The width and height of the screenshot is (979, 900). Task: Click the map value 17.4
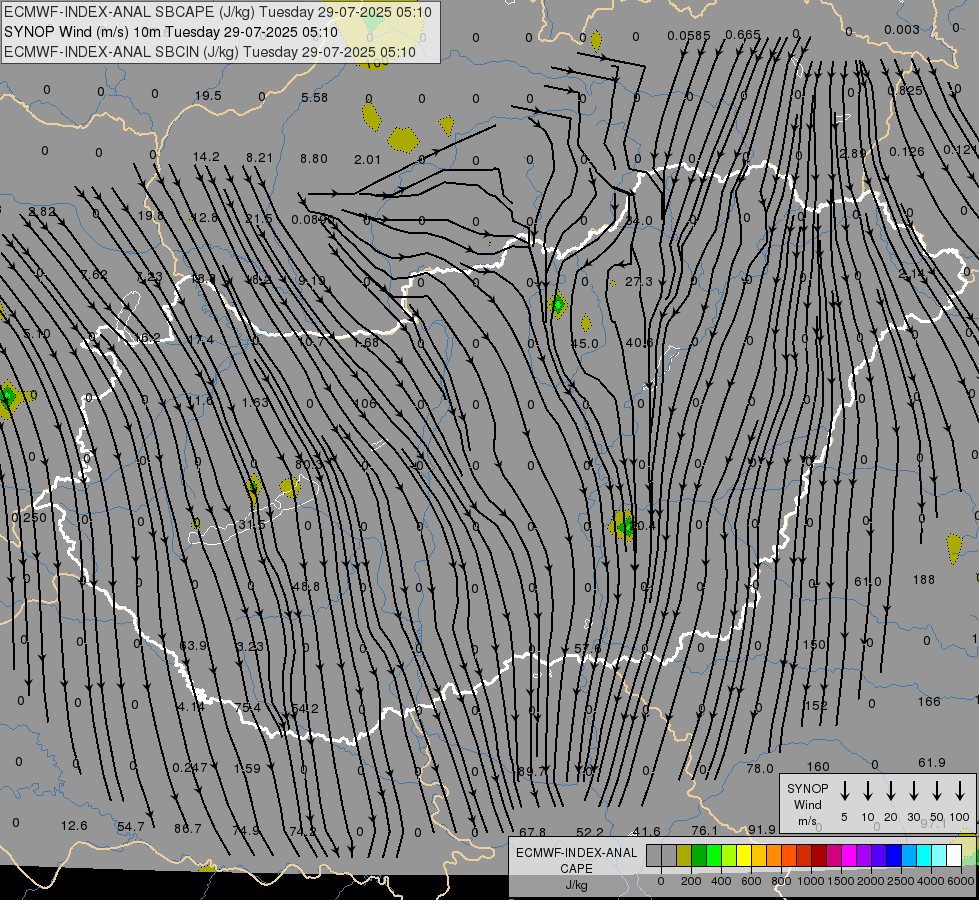pos(200,340)
